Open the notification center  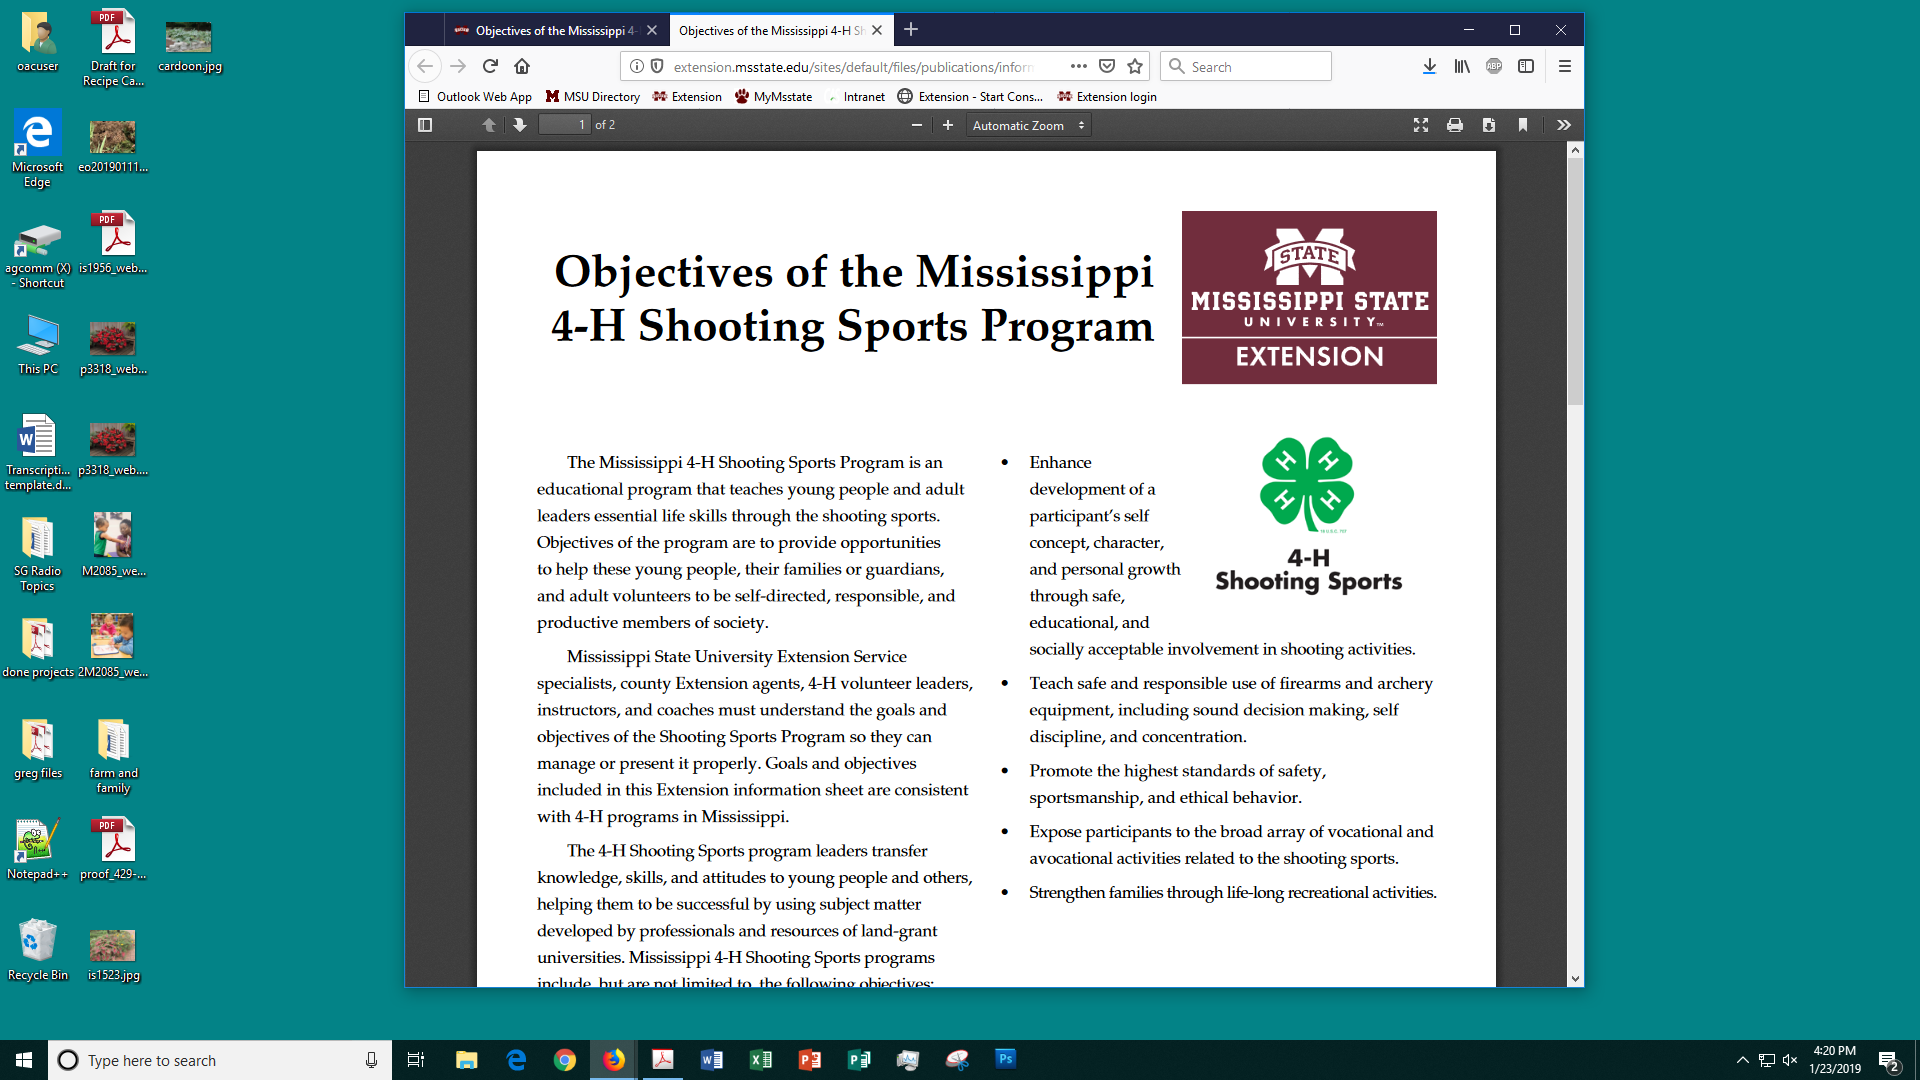click(x=1889, y=1060)
